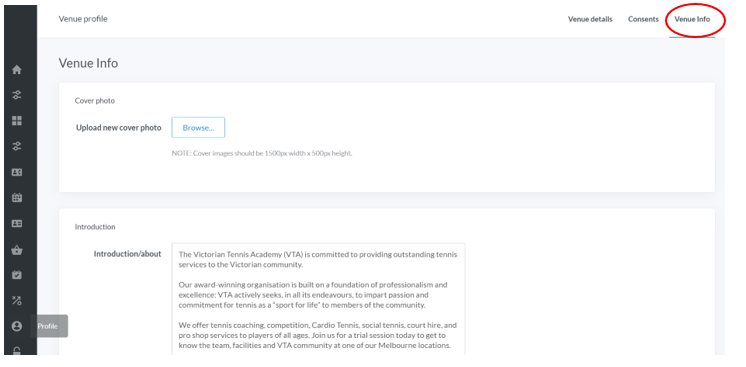Open the checked calendar bookings icon
The width and height of the screenshot is (746, 367).
pos(17,275)
